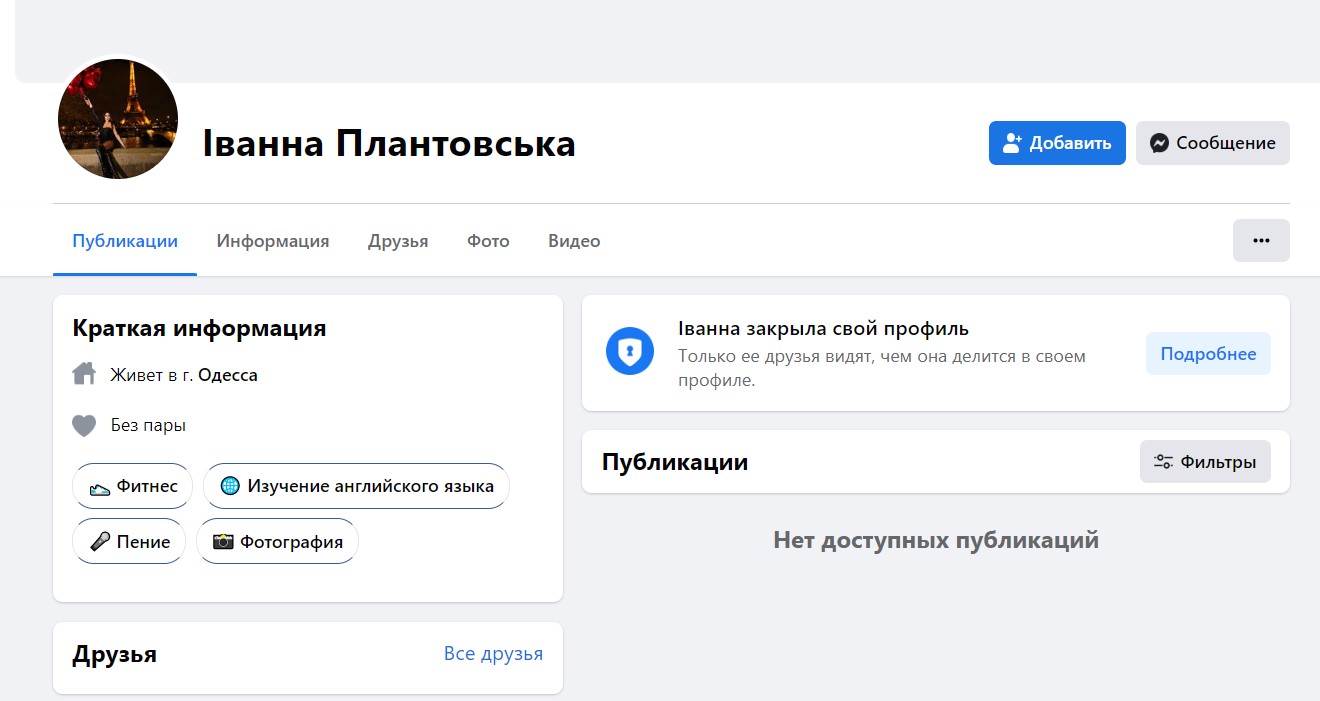Click the Сообщение button
The image size is (1320, 701).
tap(1212, 143)
